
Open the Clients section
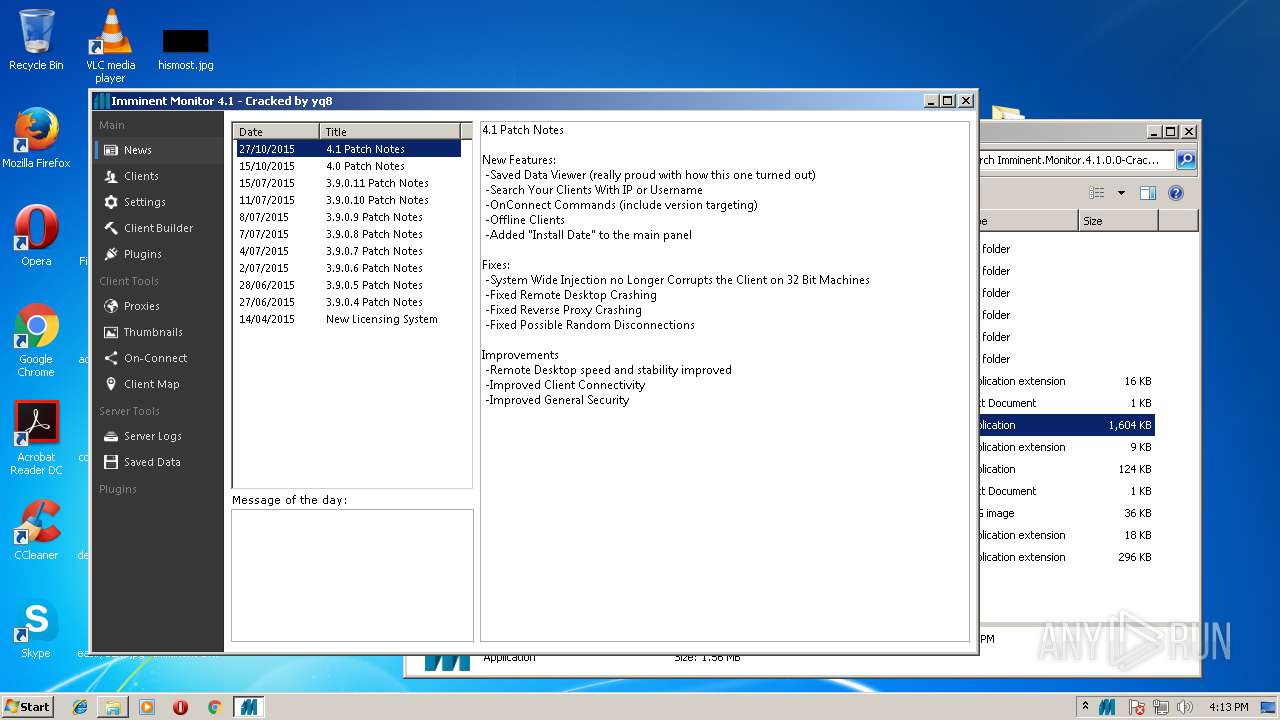point(157,176)
